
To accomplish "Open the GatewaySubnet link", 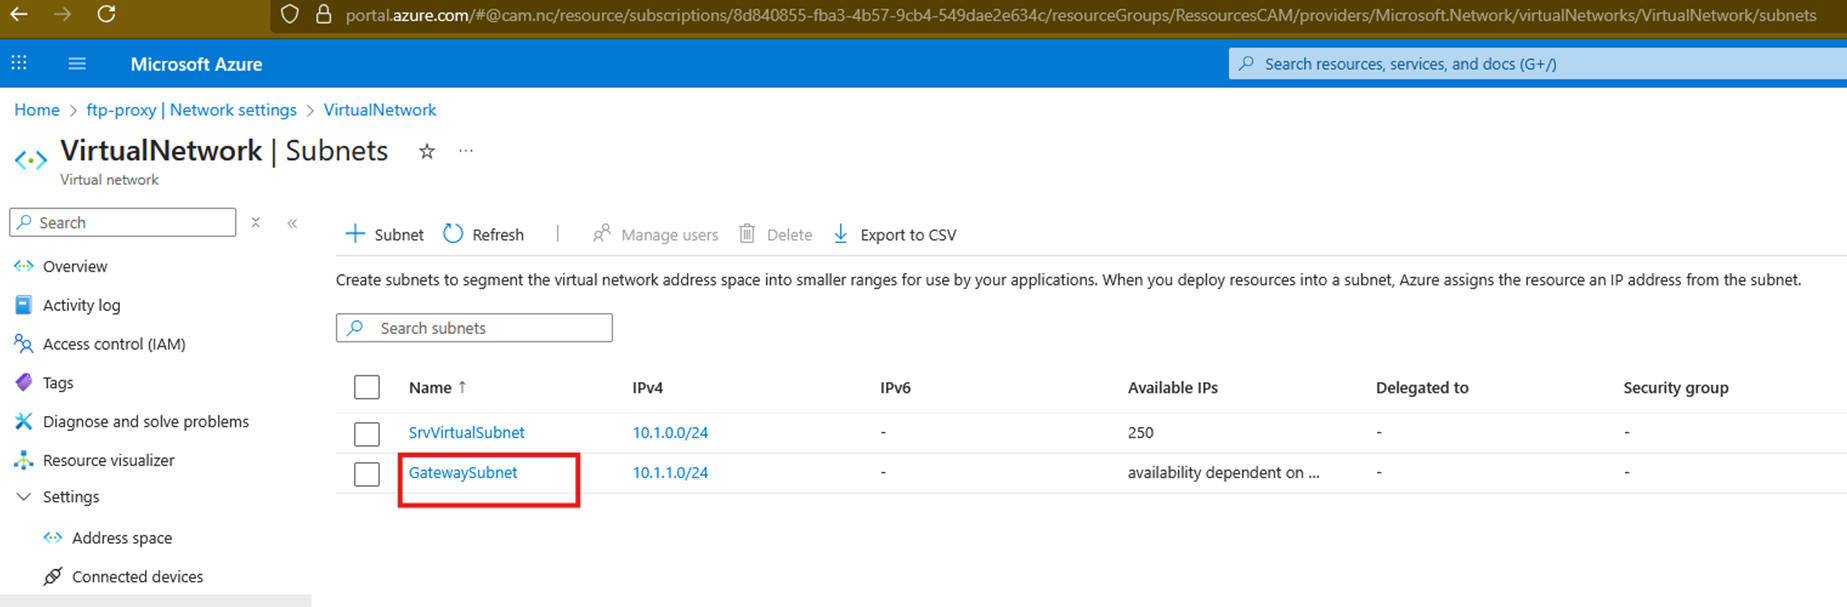I will pos(463,472).
